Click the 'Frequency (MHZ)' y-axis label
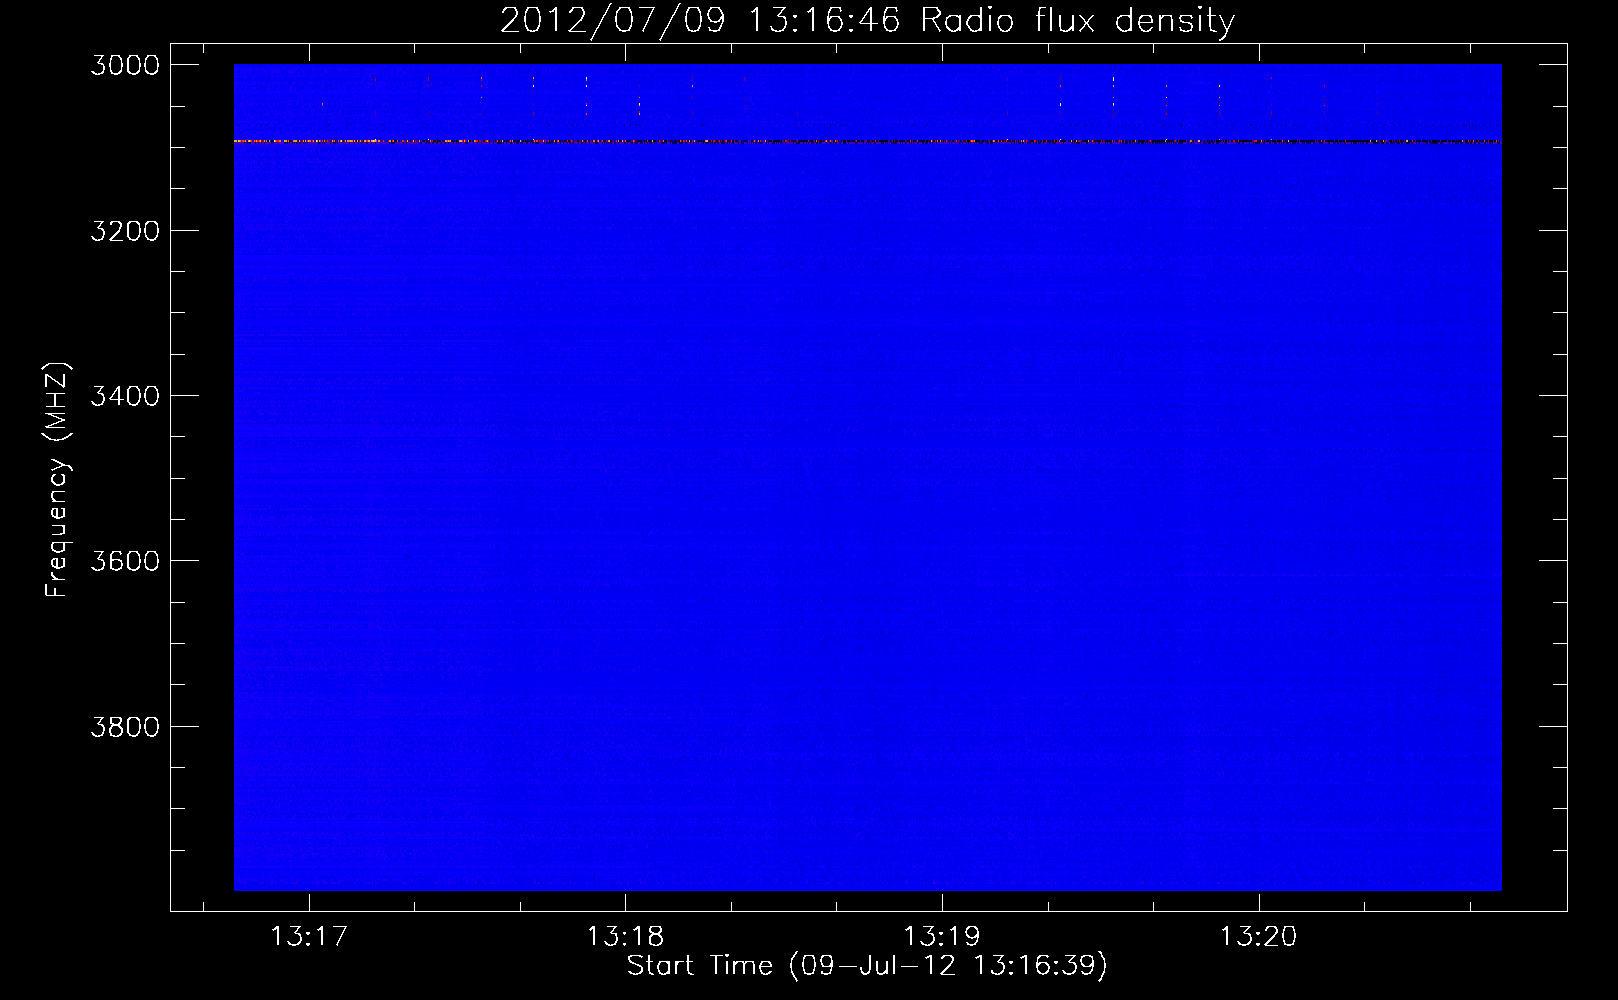This screenshot has width=1618, height=1000. [58, 479]
